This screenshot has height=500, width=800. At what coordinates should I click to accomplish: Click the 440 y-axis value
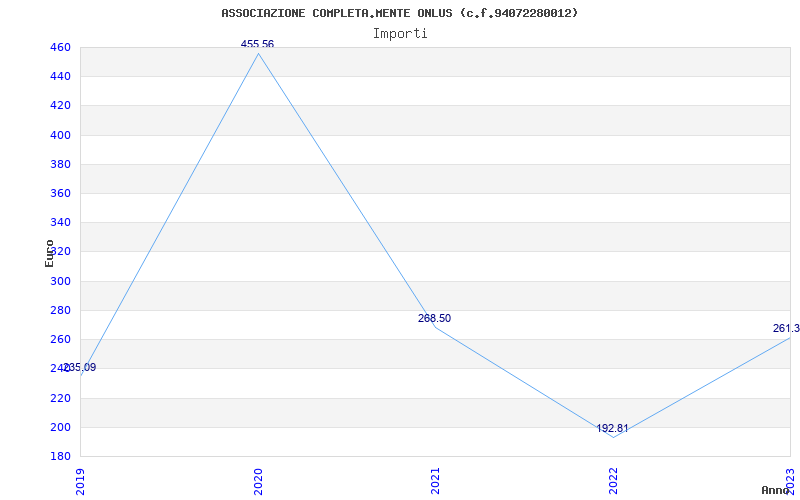[x=60, y=77]
